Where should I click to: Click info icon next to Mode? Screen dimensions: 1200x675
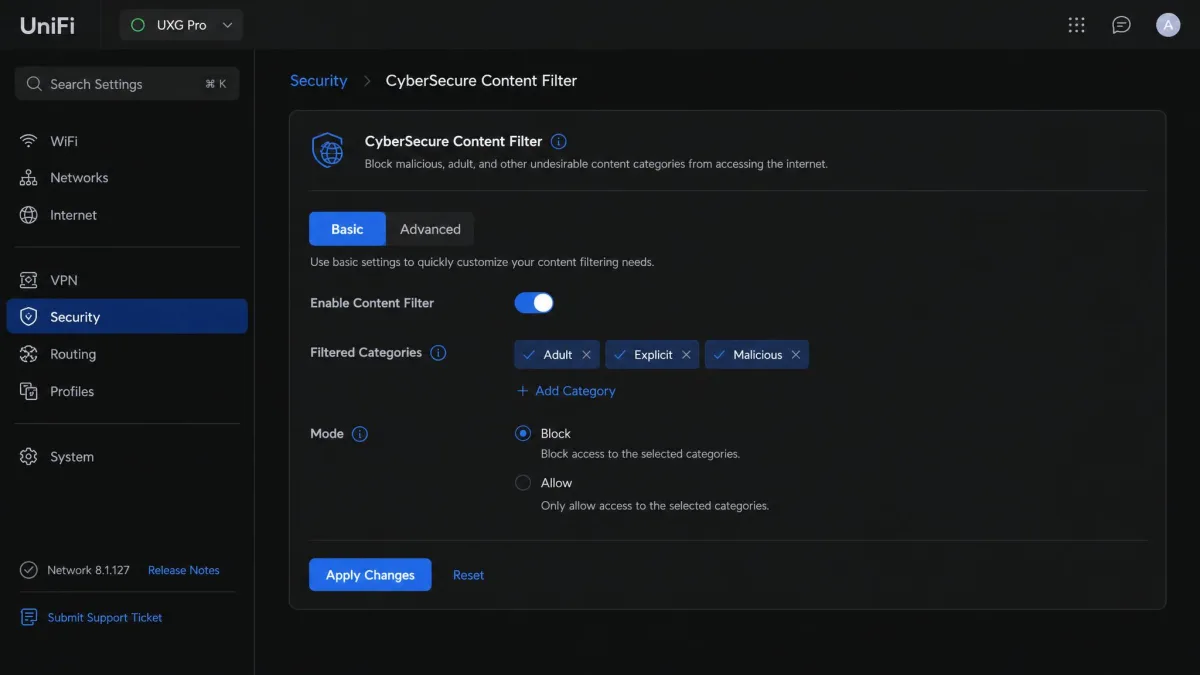click(360, 434)
